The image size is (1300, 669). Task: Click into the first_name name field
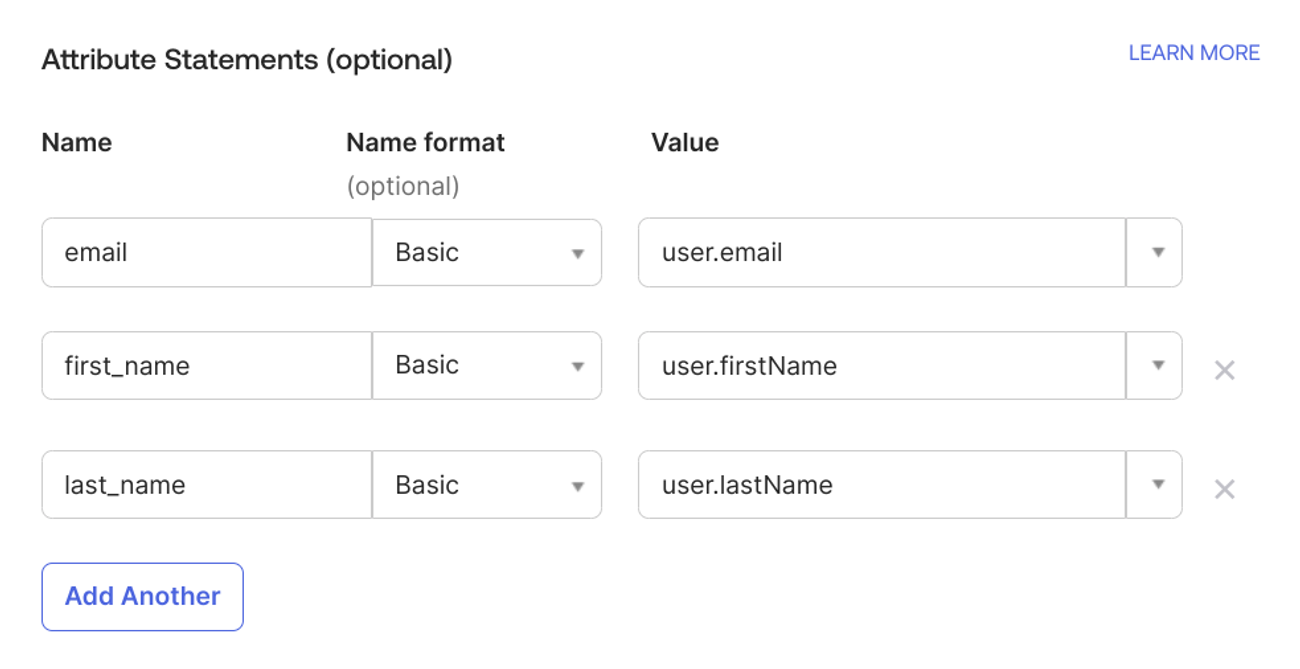pyautogui.click(x=206, y=366)
